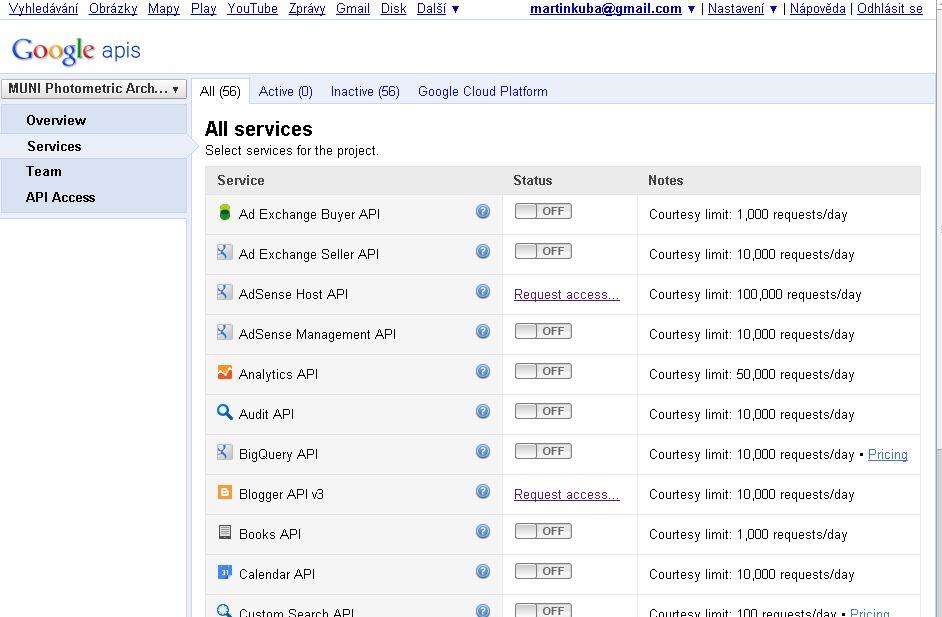Enable the Analytics API switch
Screen dimensions: 942x617
(x=543, y=371)
